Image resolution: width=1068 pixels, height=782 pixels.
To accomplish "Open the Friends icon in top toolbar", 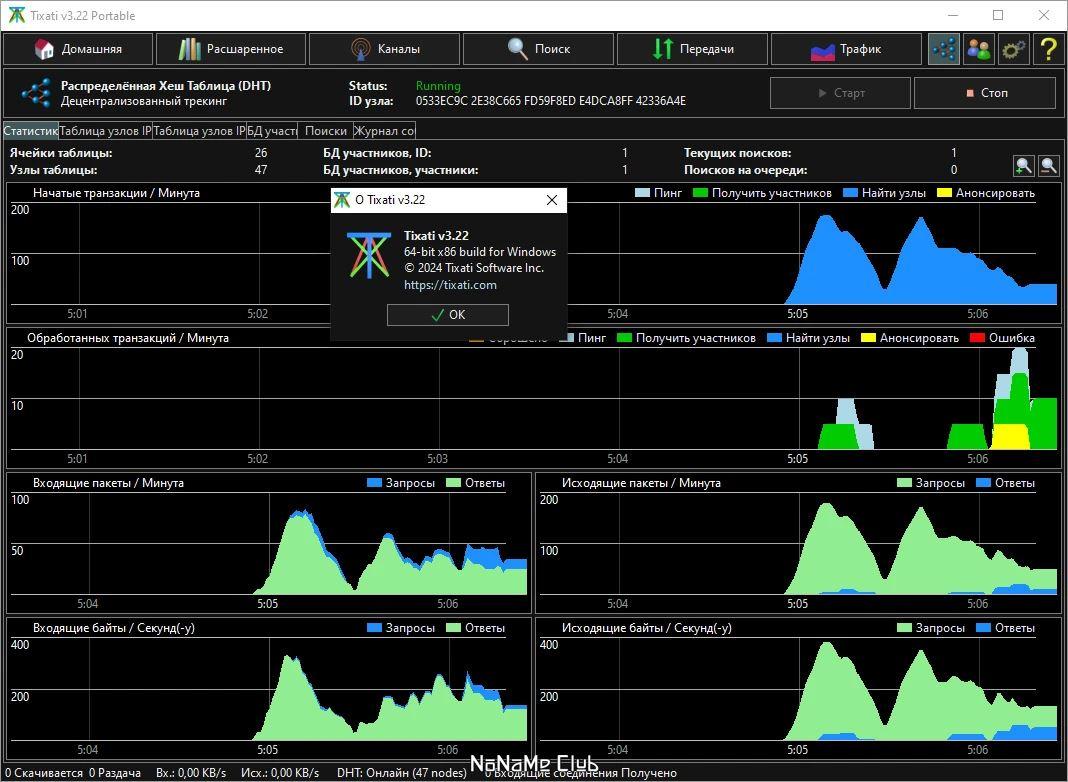I will 979,49.
